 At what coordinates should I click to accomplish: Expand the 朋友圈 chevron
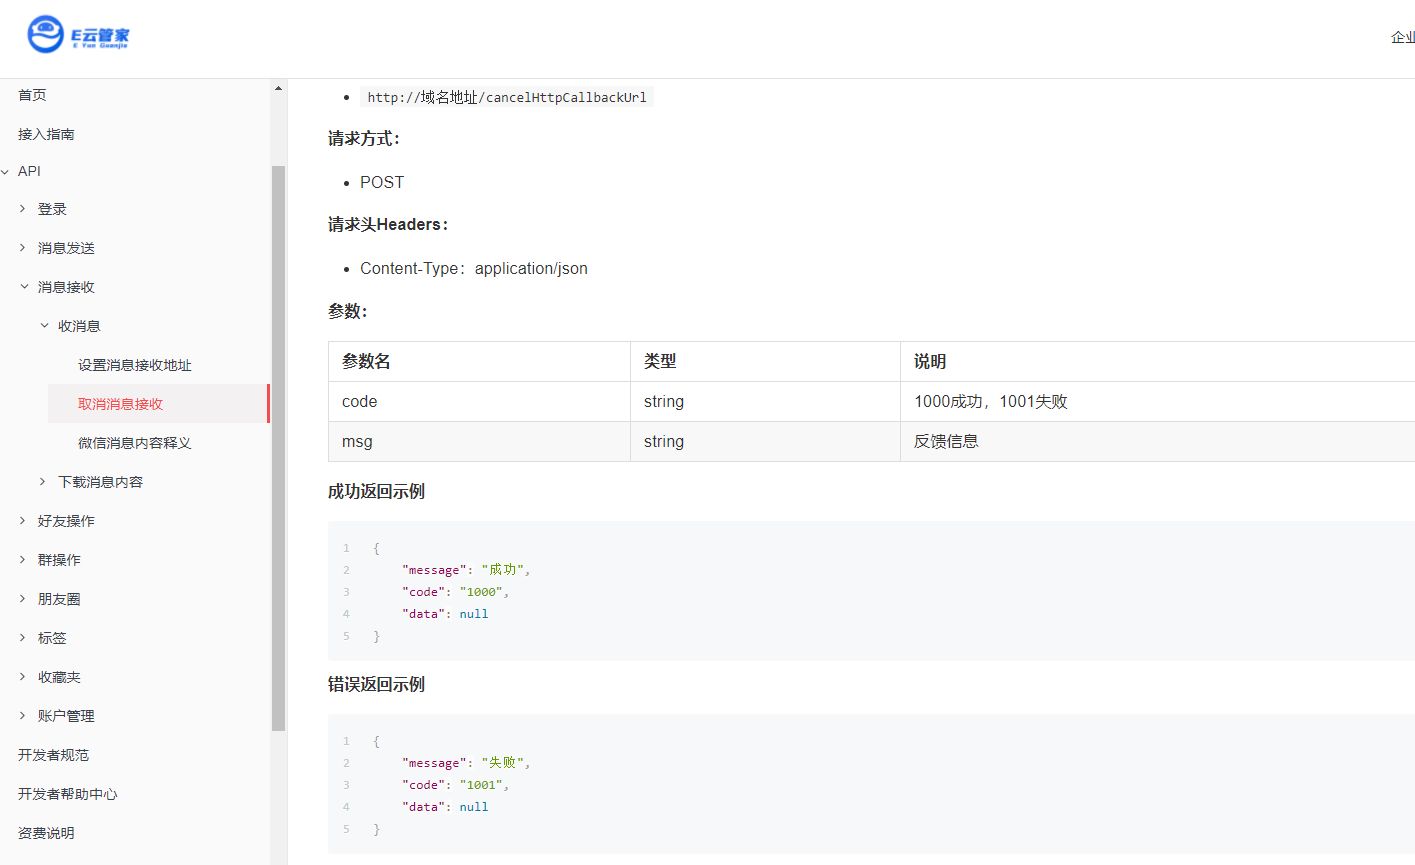(x=23, y=599)
